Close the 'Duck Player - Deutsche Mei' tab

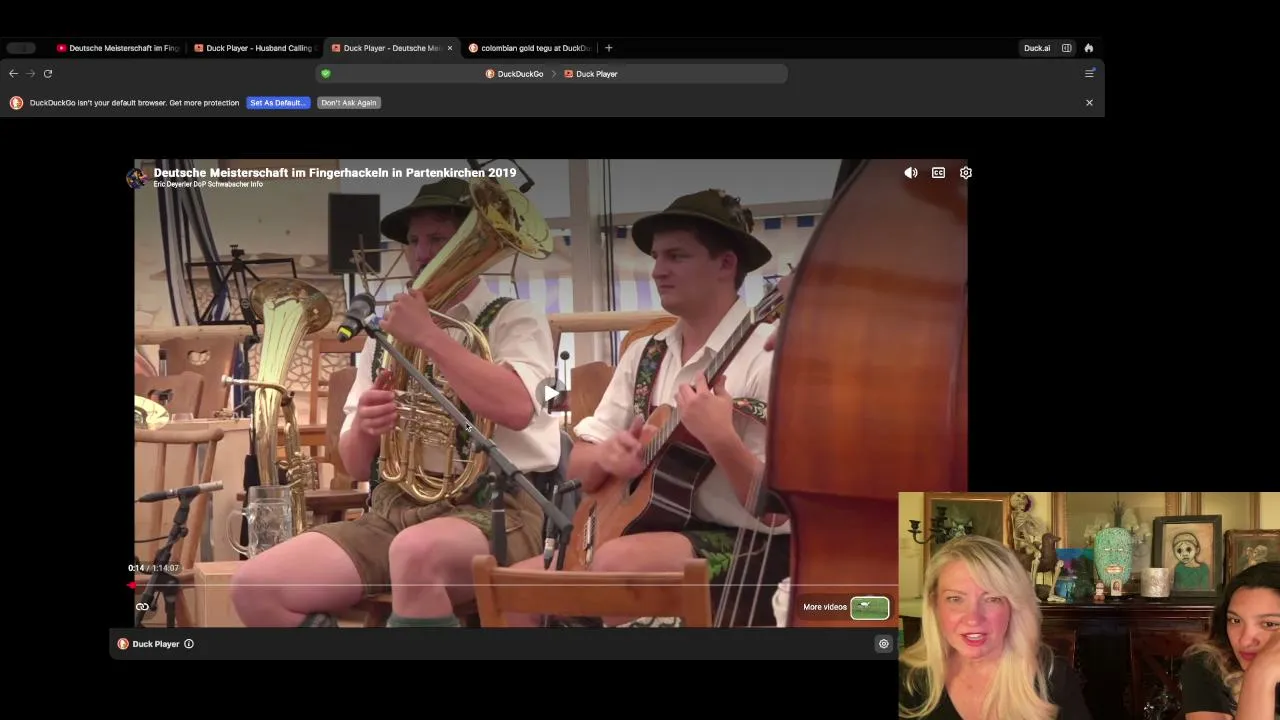(450, 48)
